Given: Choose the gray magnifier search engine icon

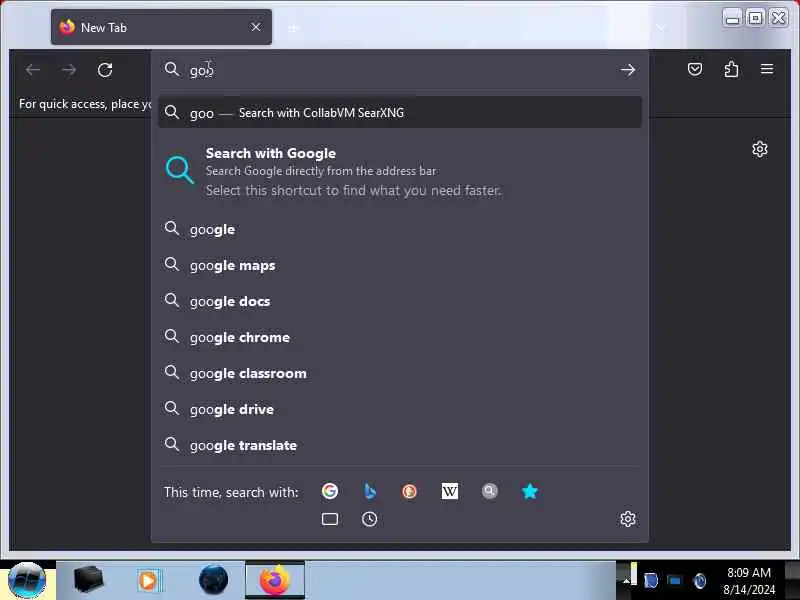Looking at the screenshot, I should (x=489, y=491).
